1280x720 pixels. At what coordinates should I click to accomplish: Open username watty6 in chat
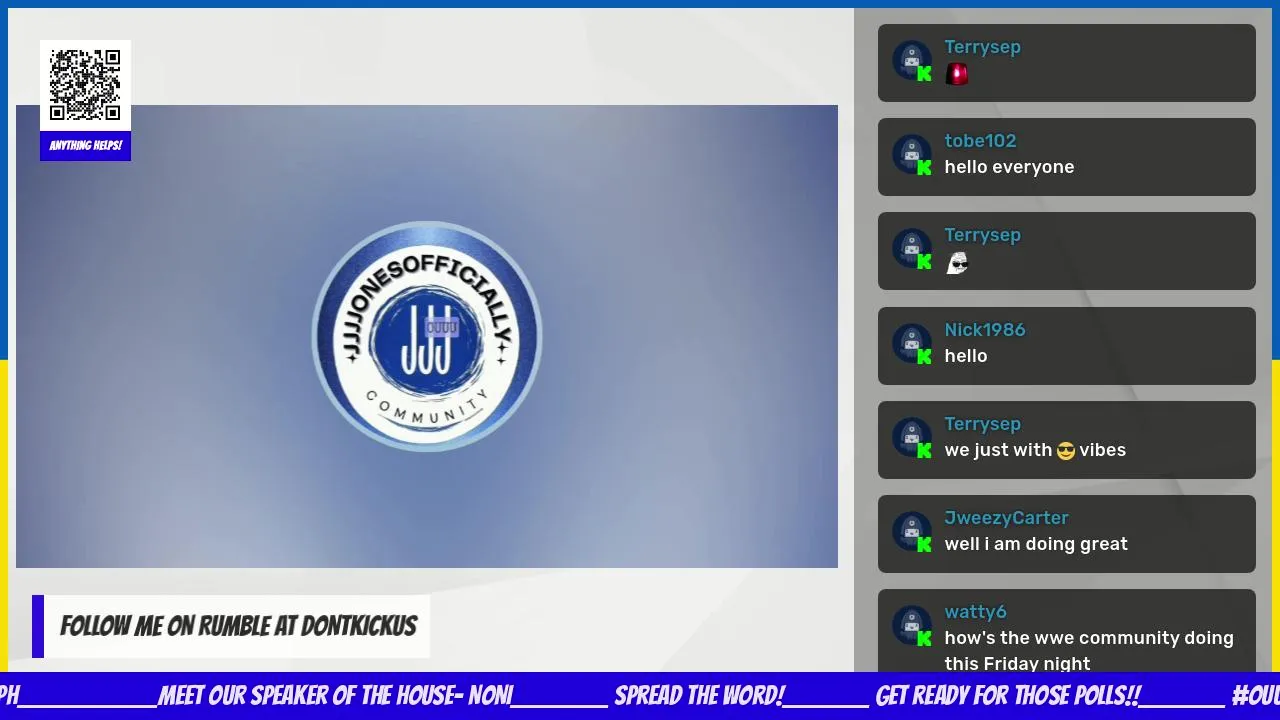(975, 612)
